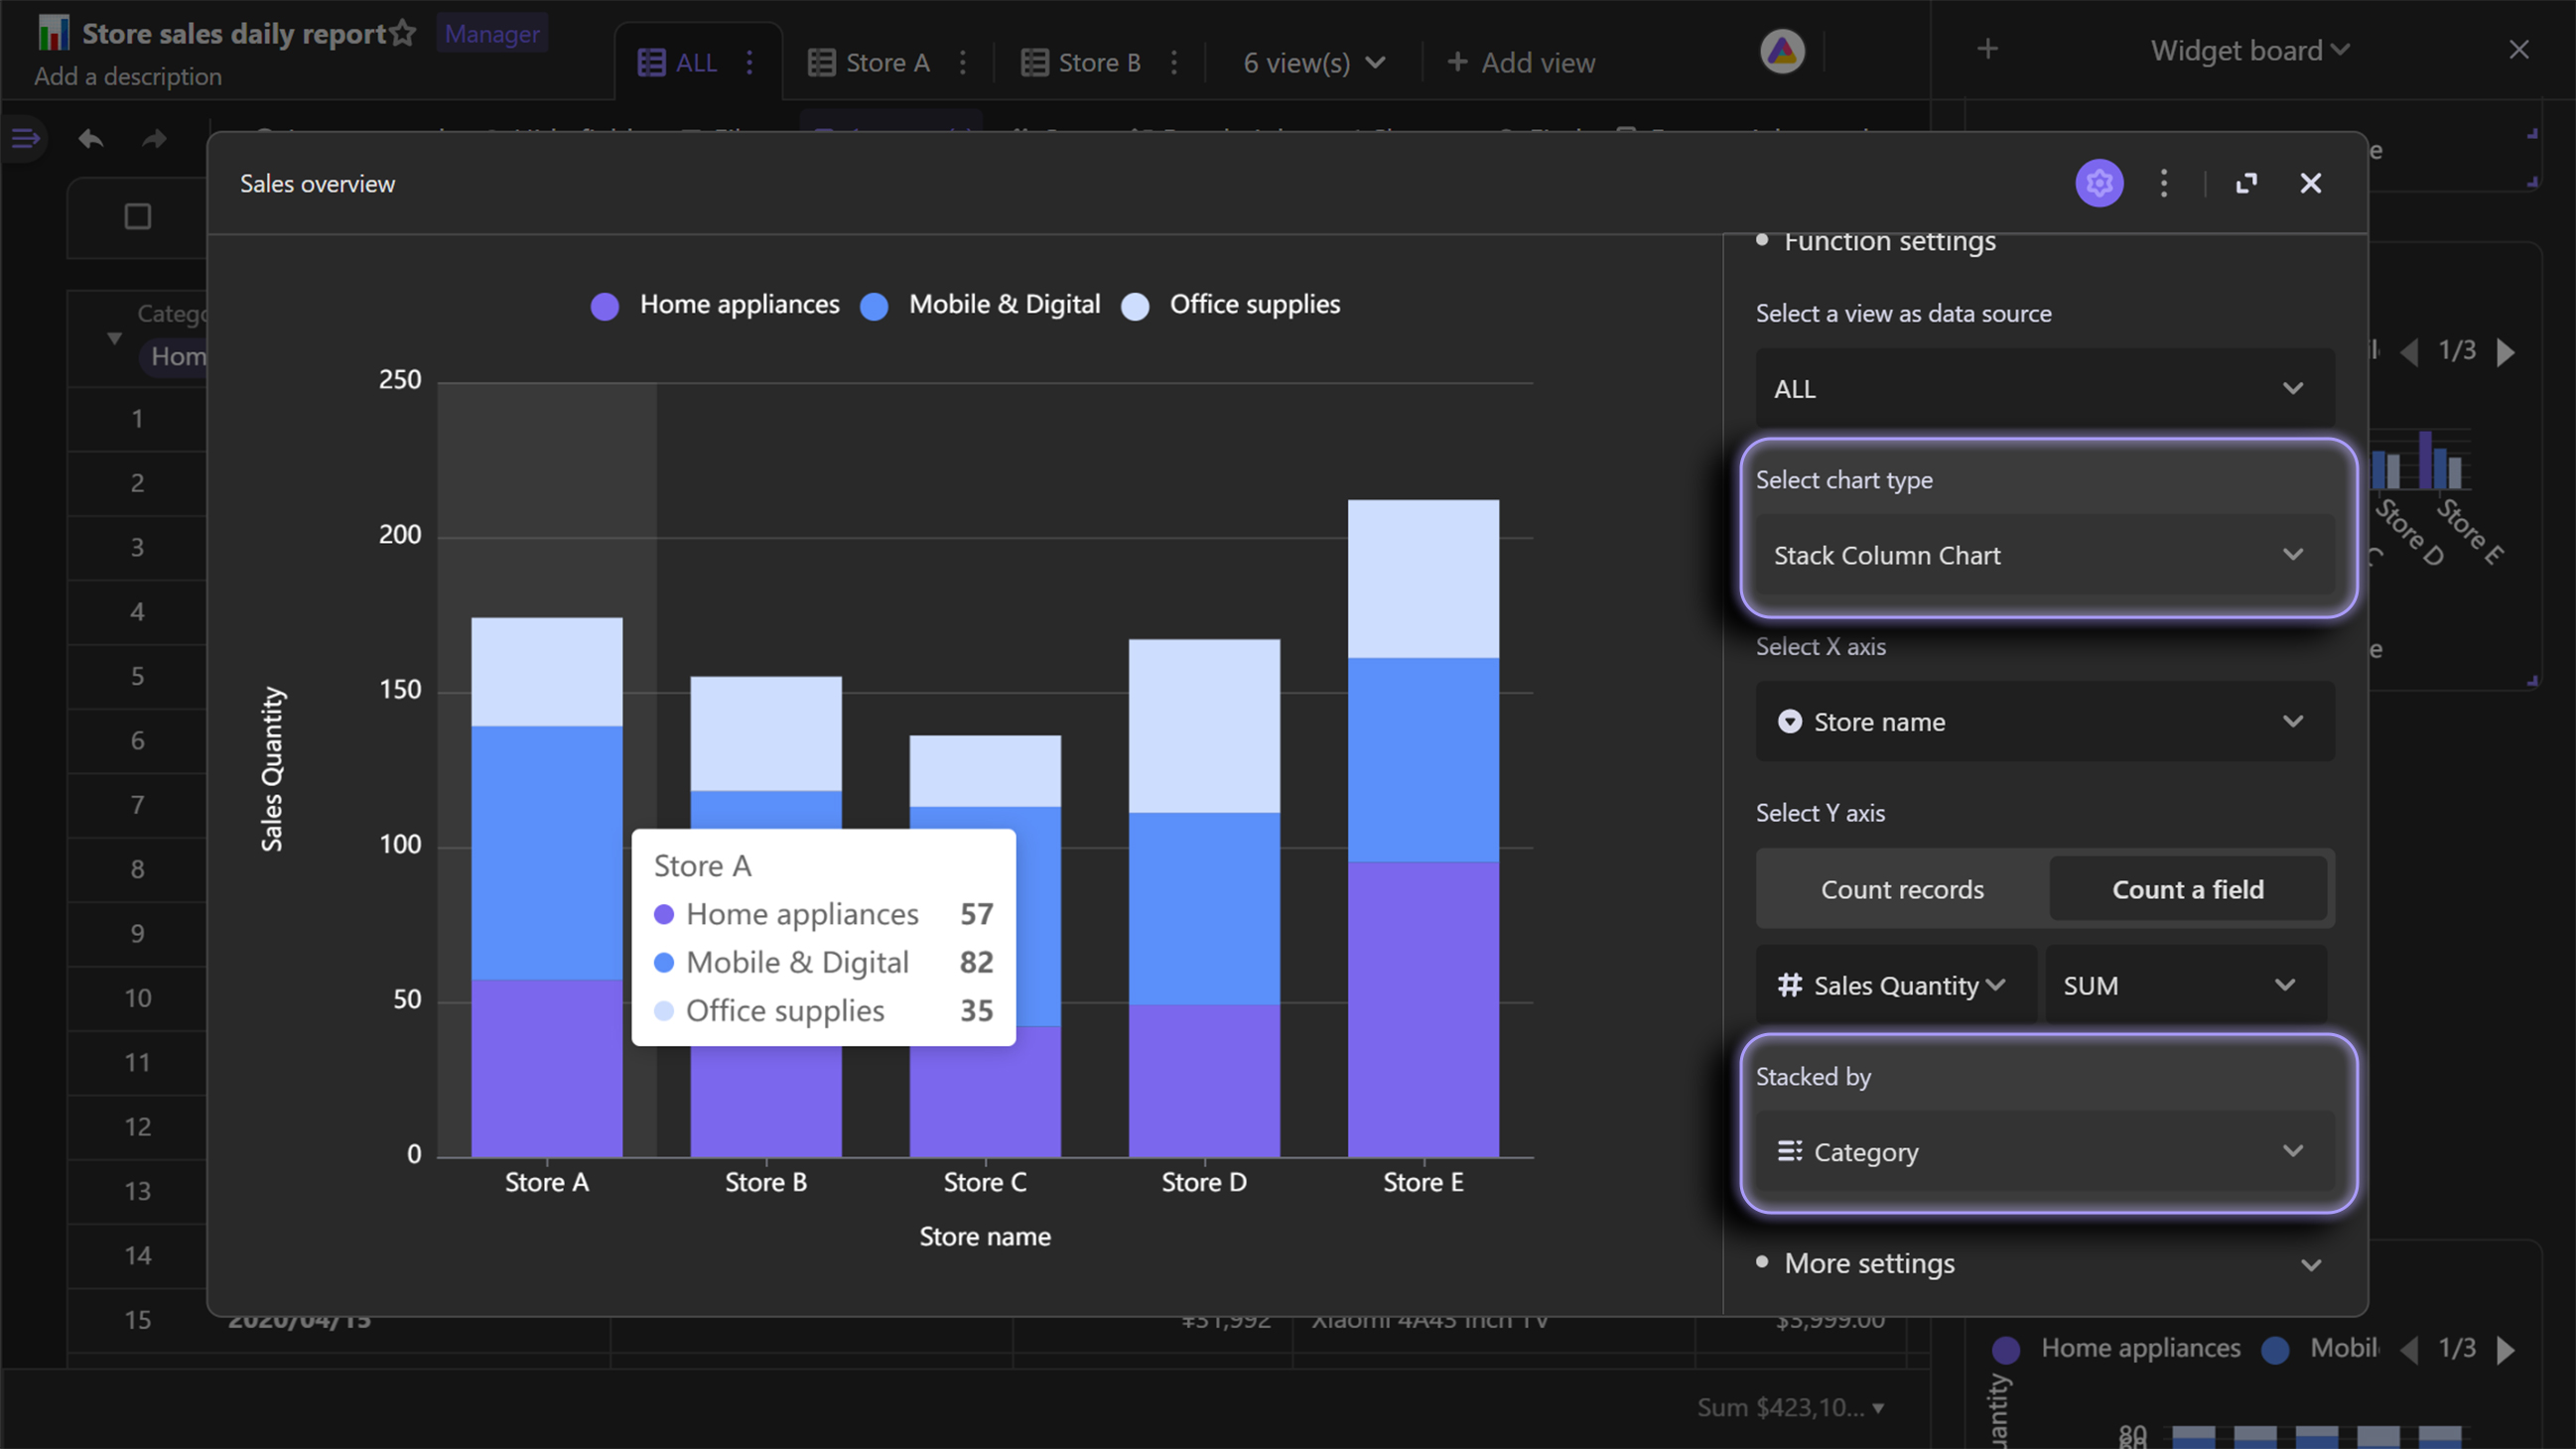Click Add a description text
Image resolution: width=2576 pixels, height=1449 pixels.
coord(128,77)
